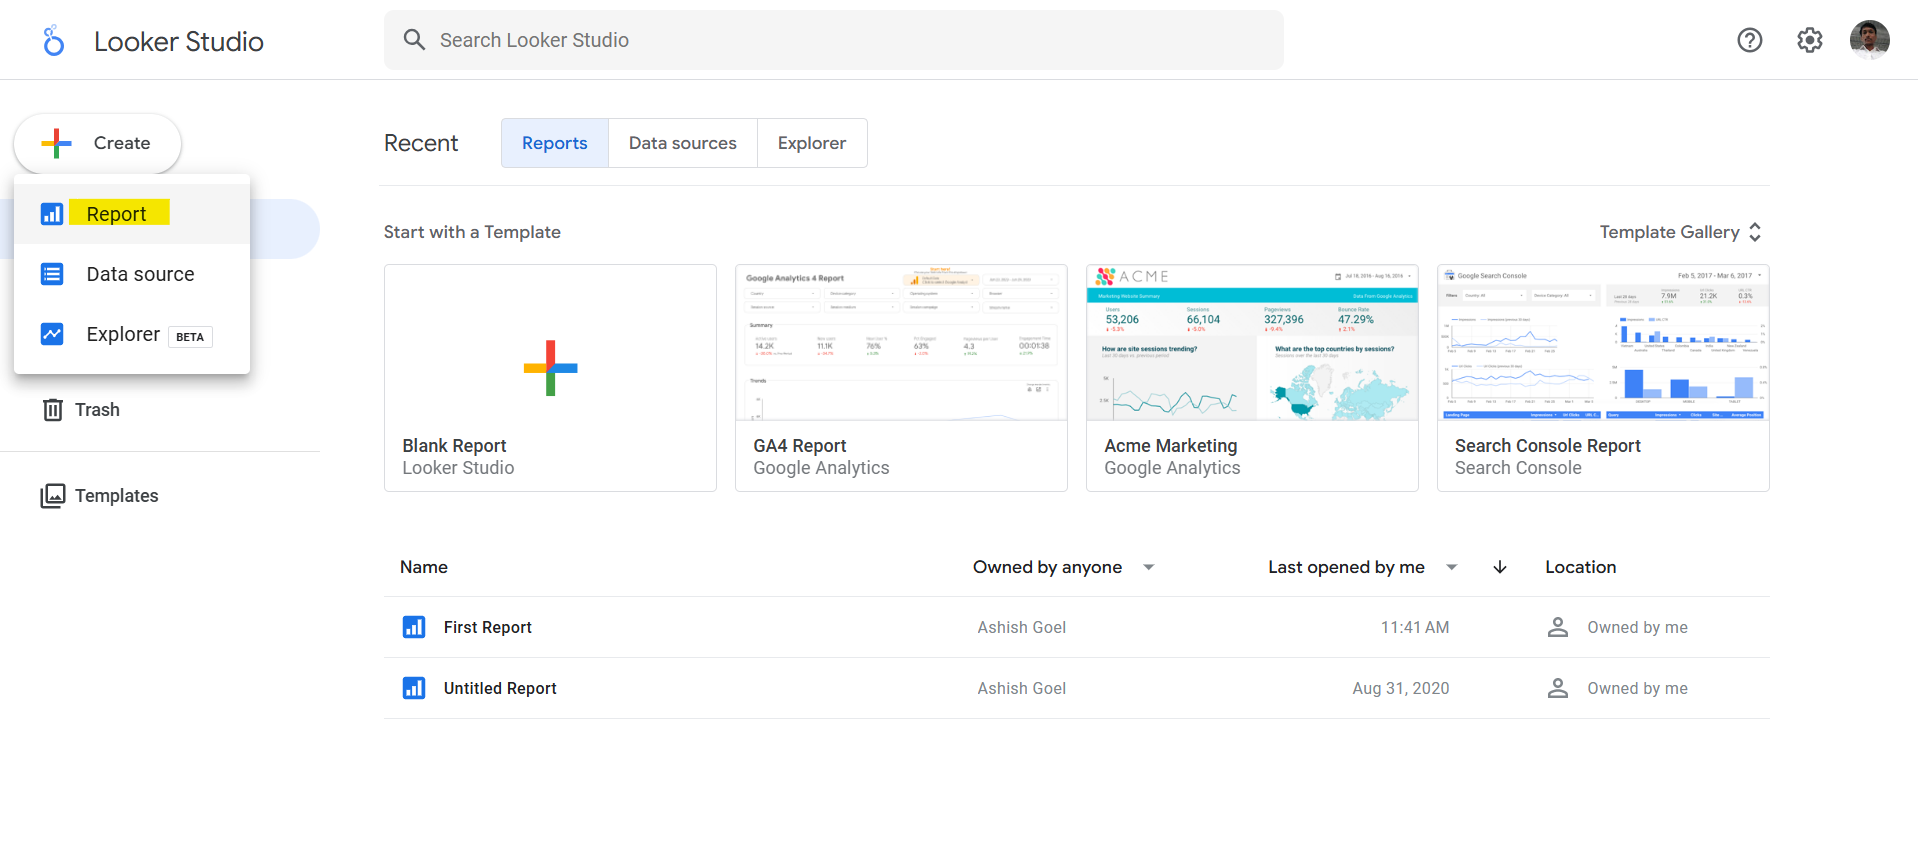Switch to the Data sources tab

pyautogui.click(x=682, y=143)
